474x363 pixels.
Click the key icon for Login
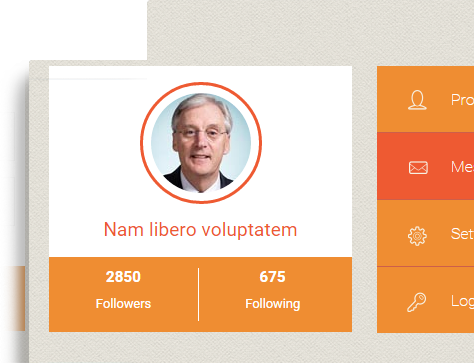417,302
